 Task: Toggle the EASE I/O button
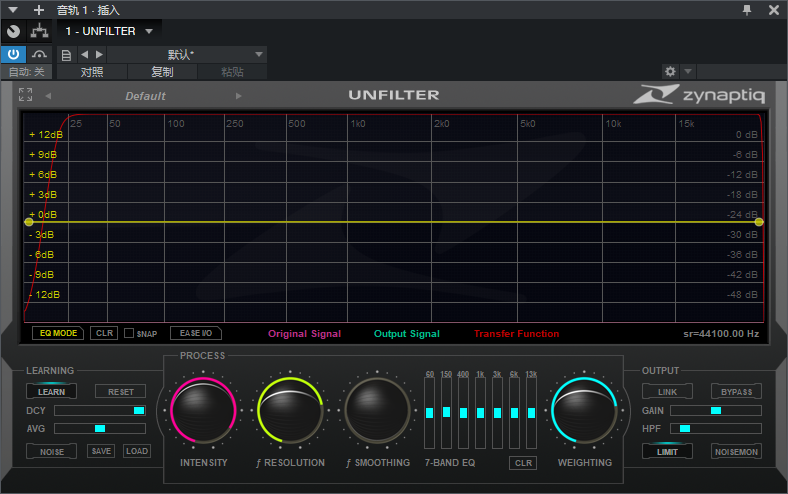point(196,333)
